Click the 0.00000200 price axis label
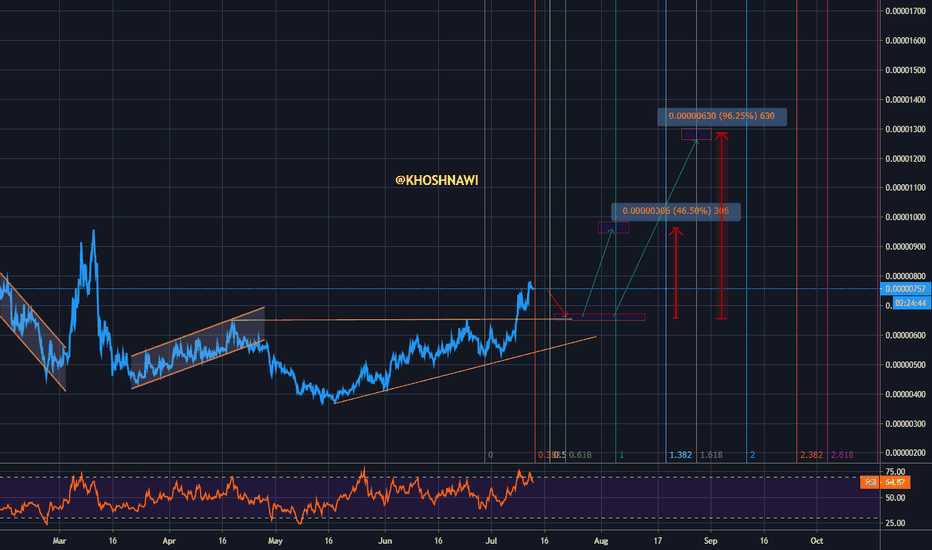The height and width of the screenshot is (550, 932). click(905, 453)
